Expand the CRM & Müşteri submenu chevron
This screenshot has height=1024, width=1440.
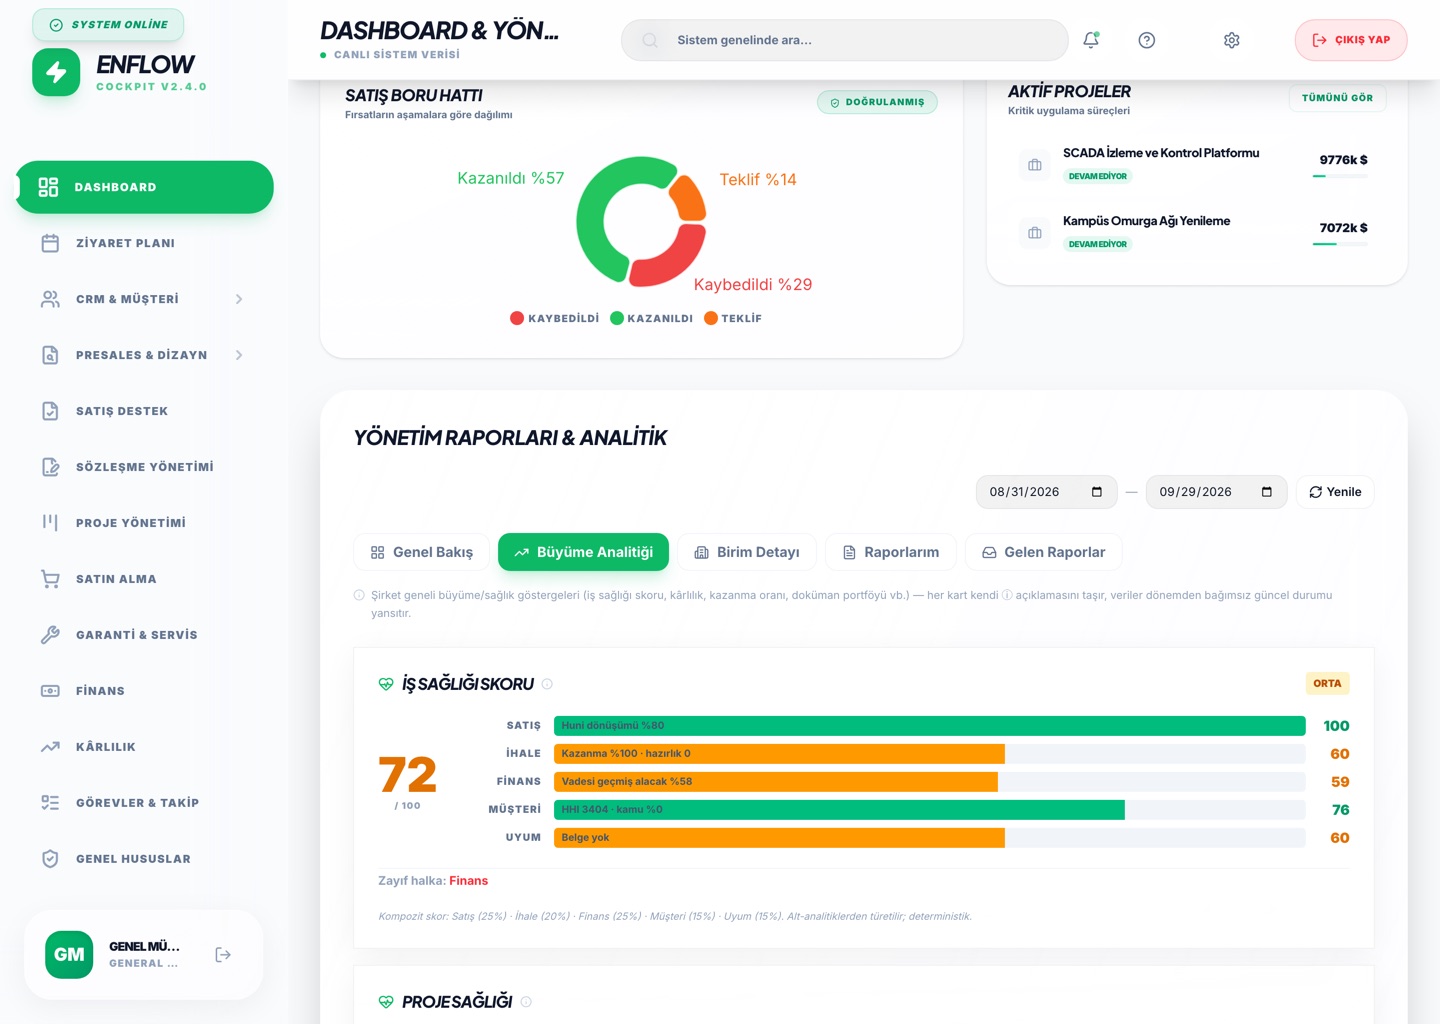[239, 299]
